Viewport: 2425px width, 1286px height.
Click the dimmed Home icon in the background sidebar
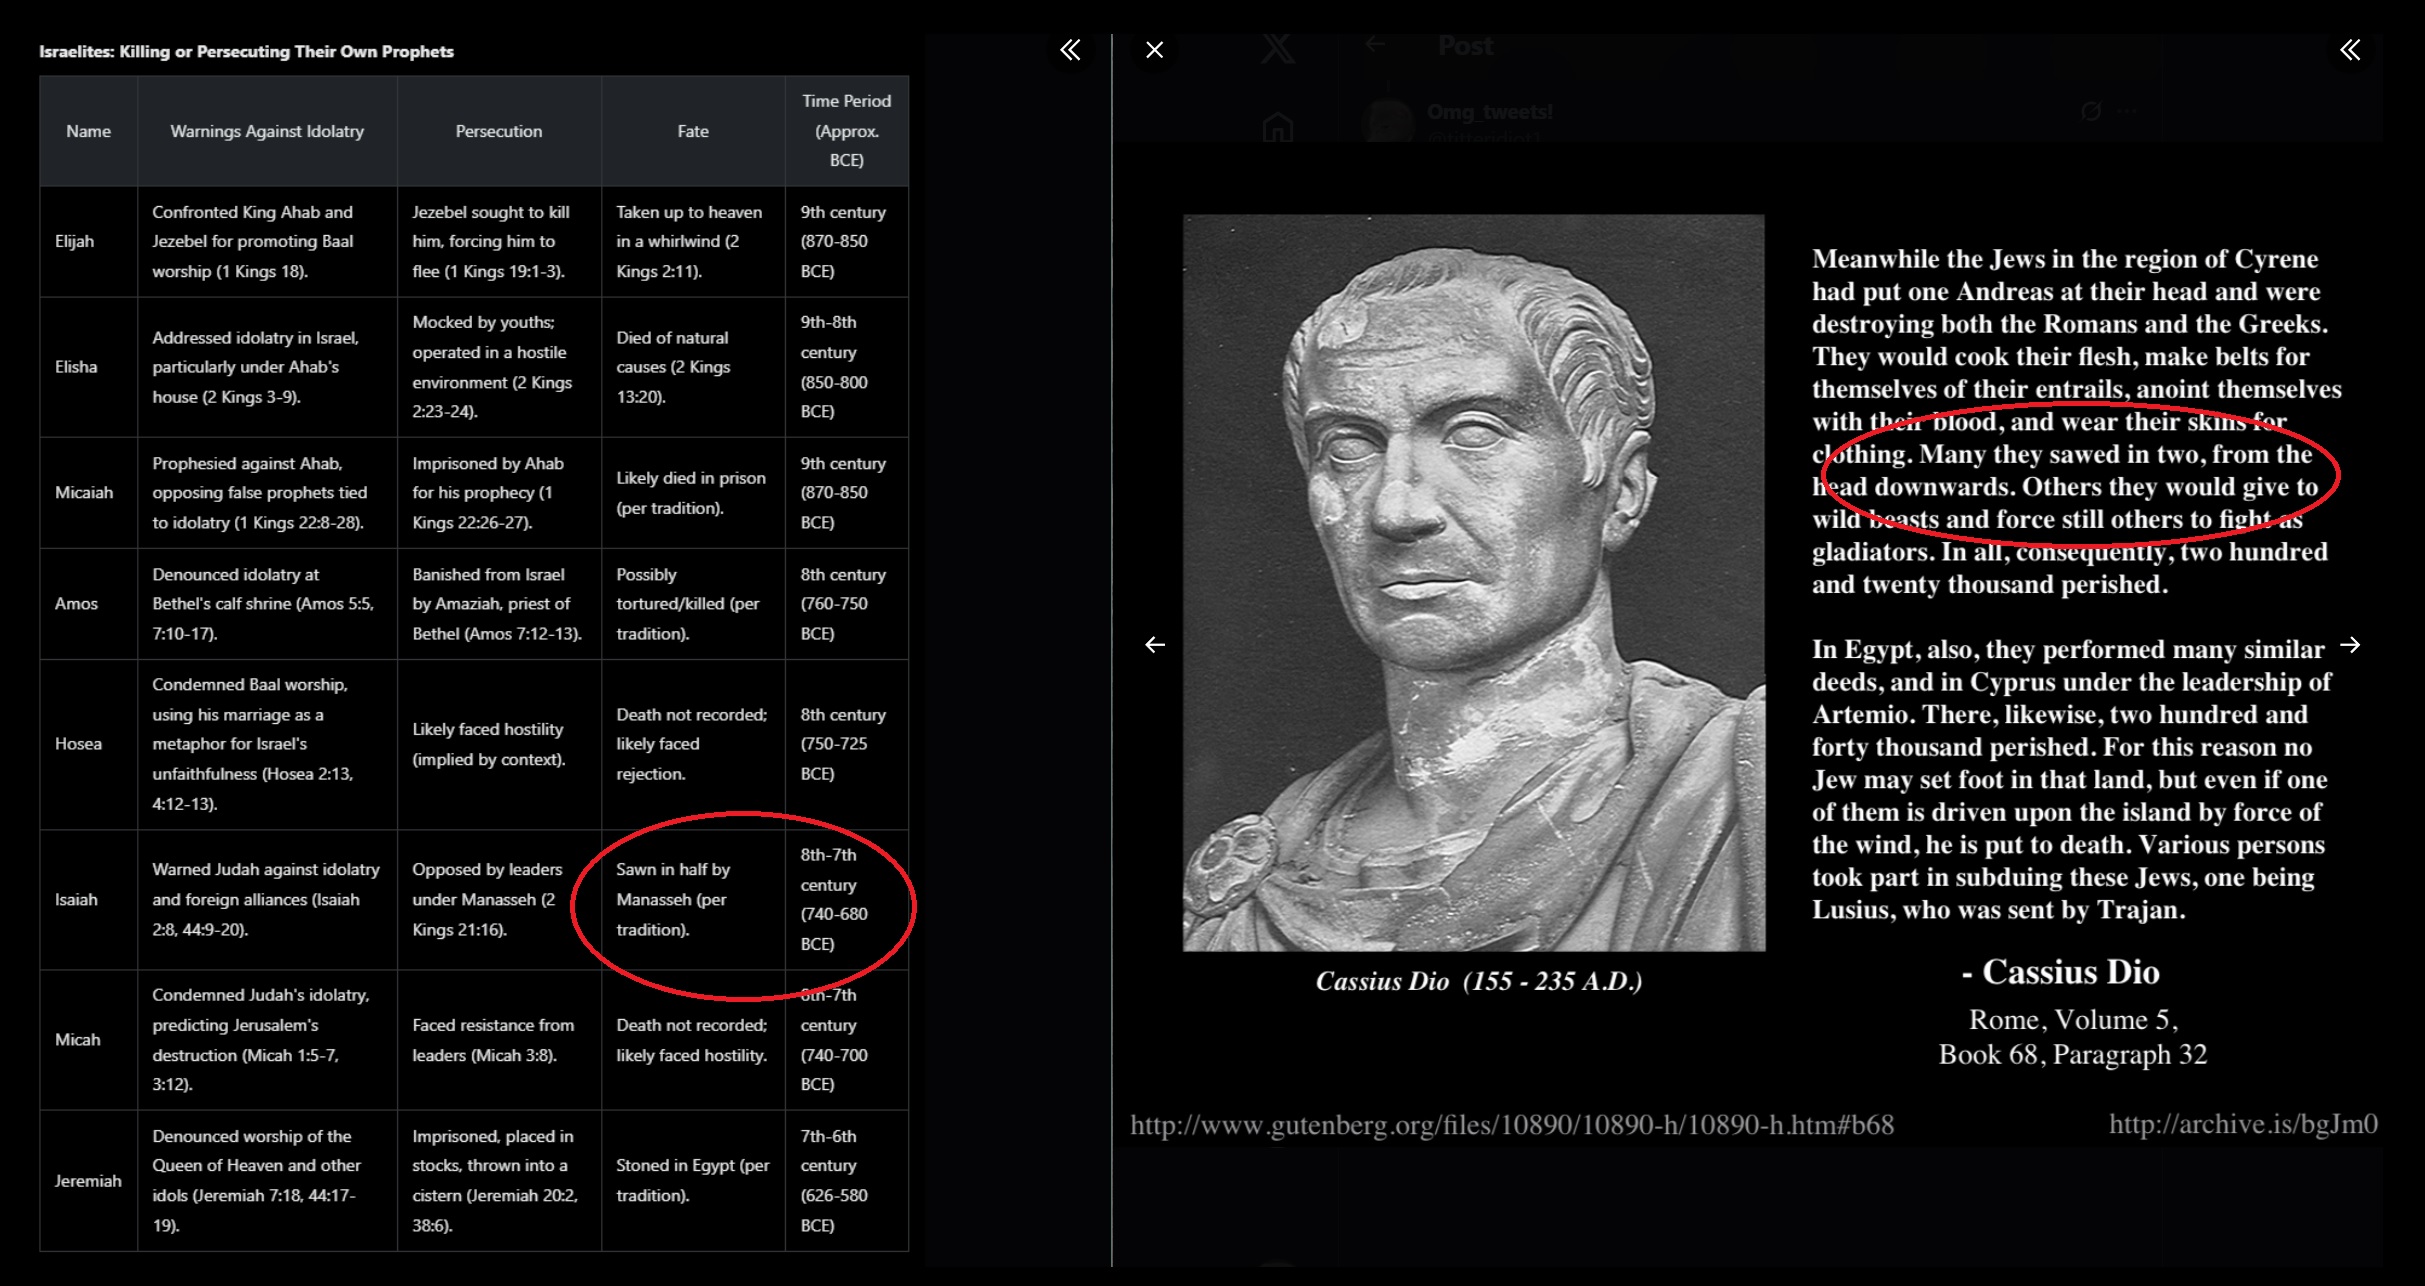[1278, 127]
